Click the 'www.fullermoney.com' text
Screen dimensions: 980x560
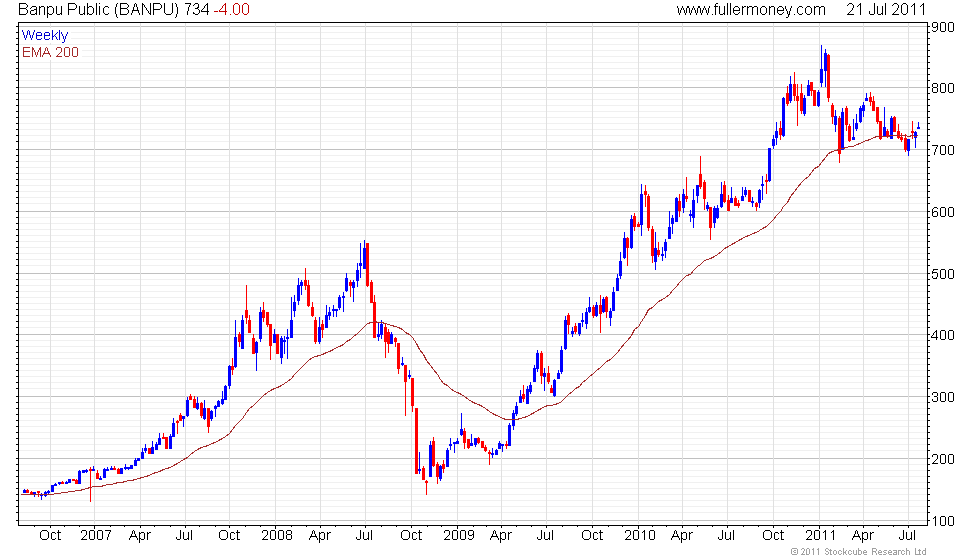pyautogui.click(x=751, y=10)
